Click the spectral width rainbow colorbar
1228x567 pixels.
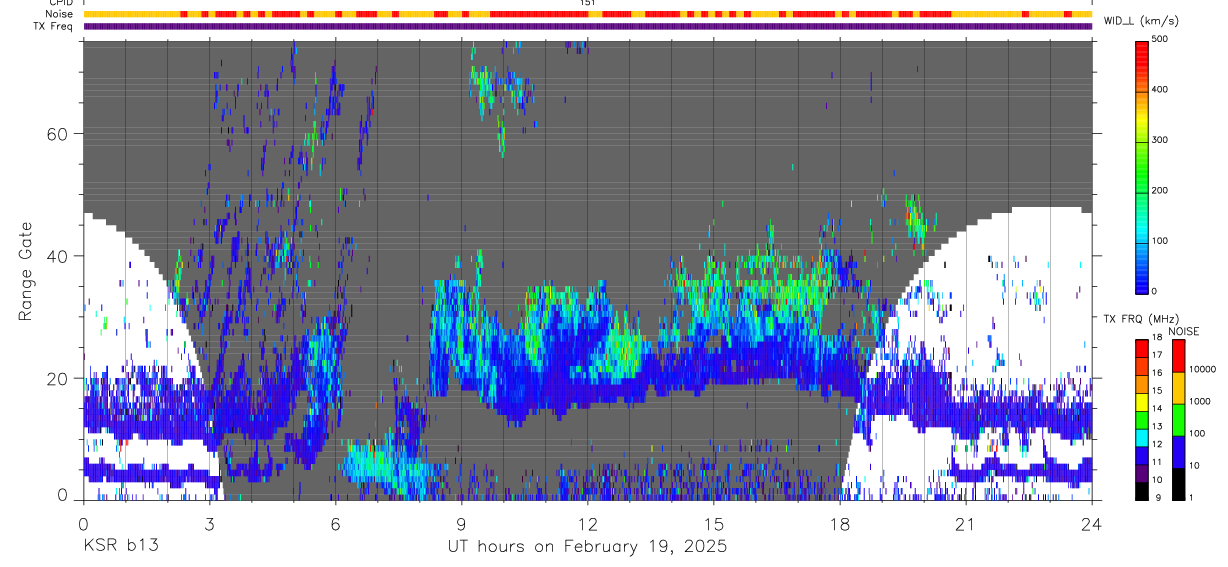pos(1141,166)
